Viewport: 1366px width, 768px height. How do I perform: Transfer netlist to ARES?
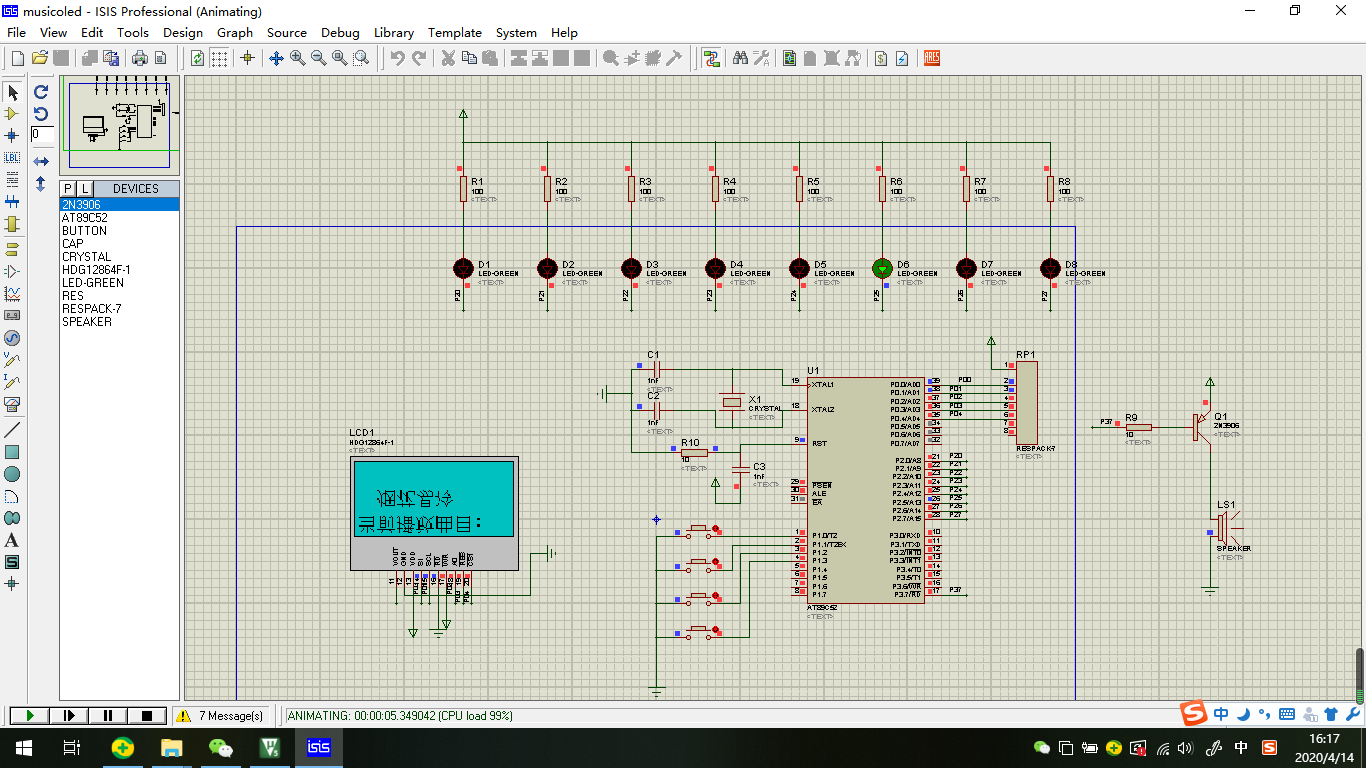pos(931,58)
